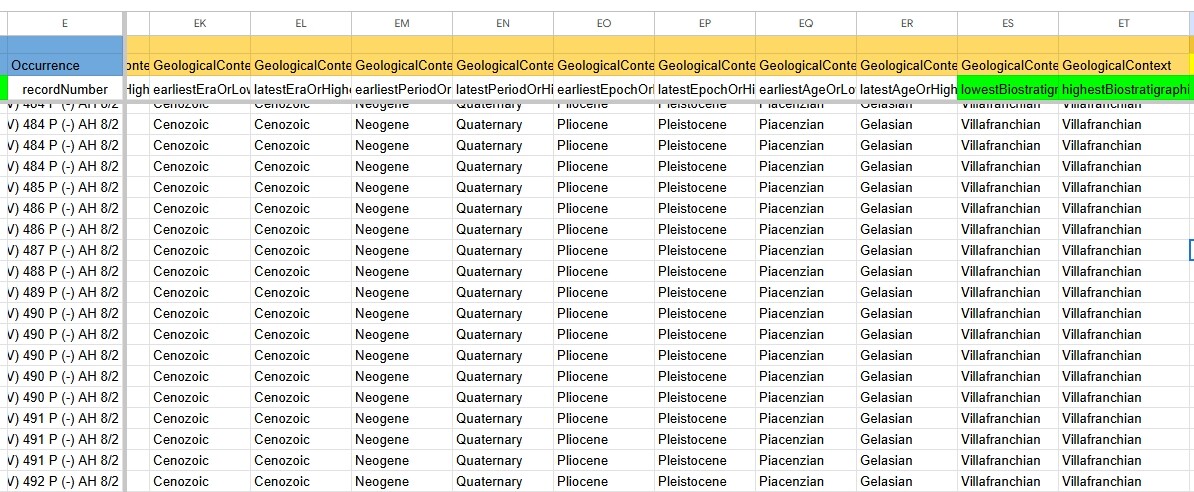Image resolution: width=1194 pixels, height=492 pixels.
Task: Select the latestEpochOrHi header cell
Action: click(x=705, y=88)
